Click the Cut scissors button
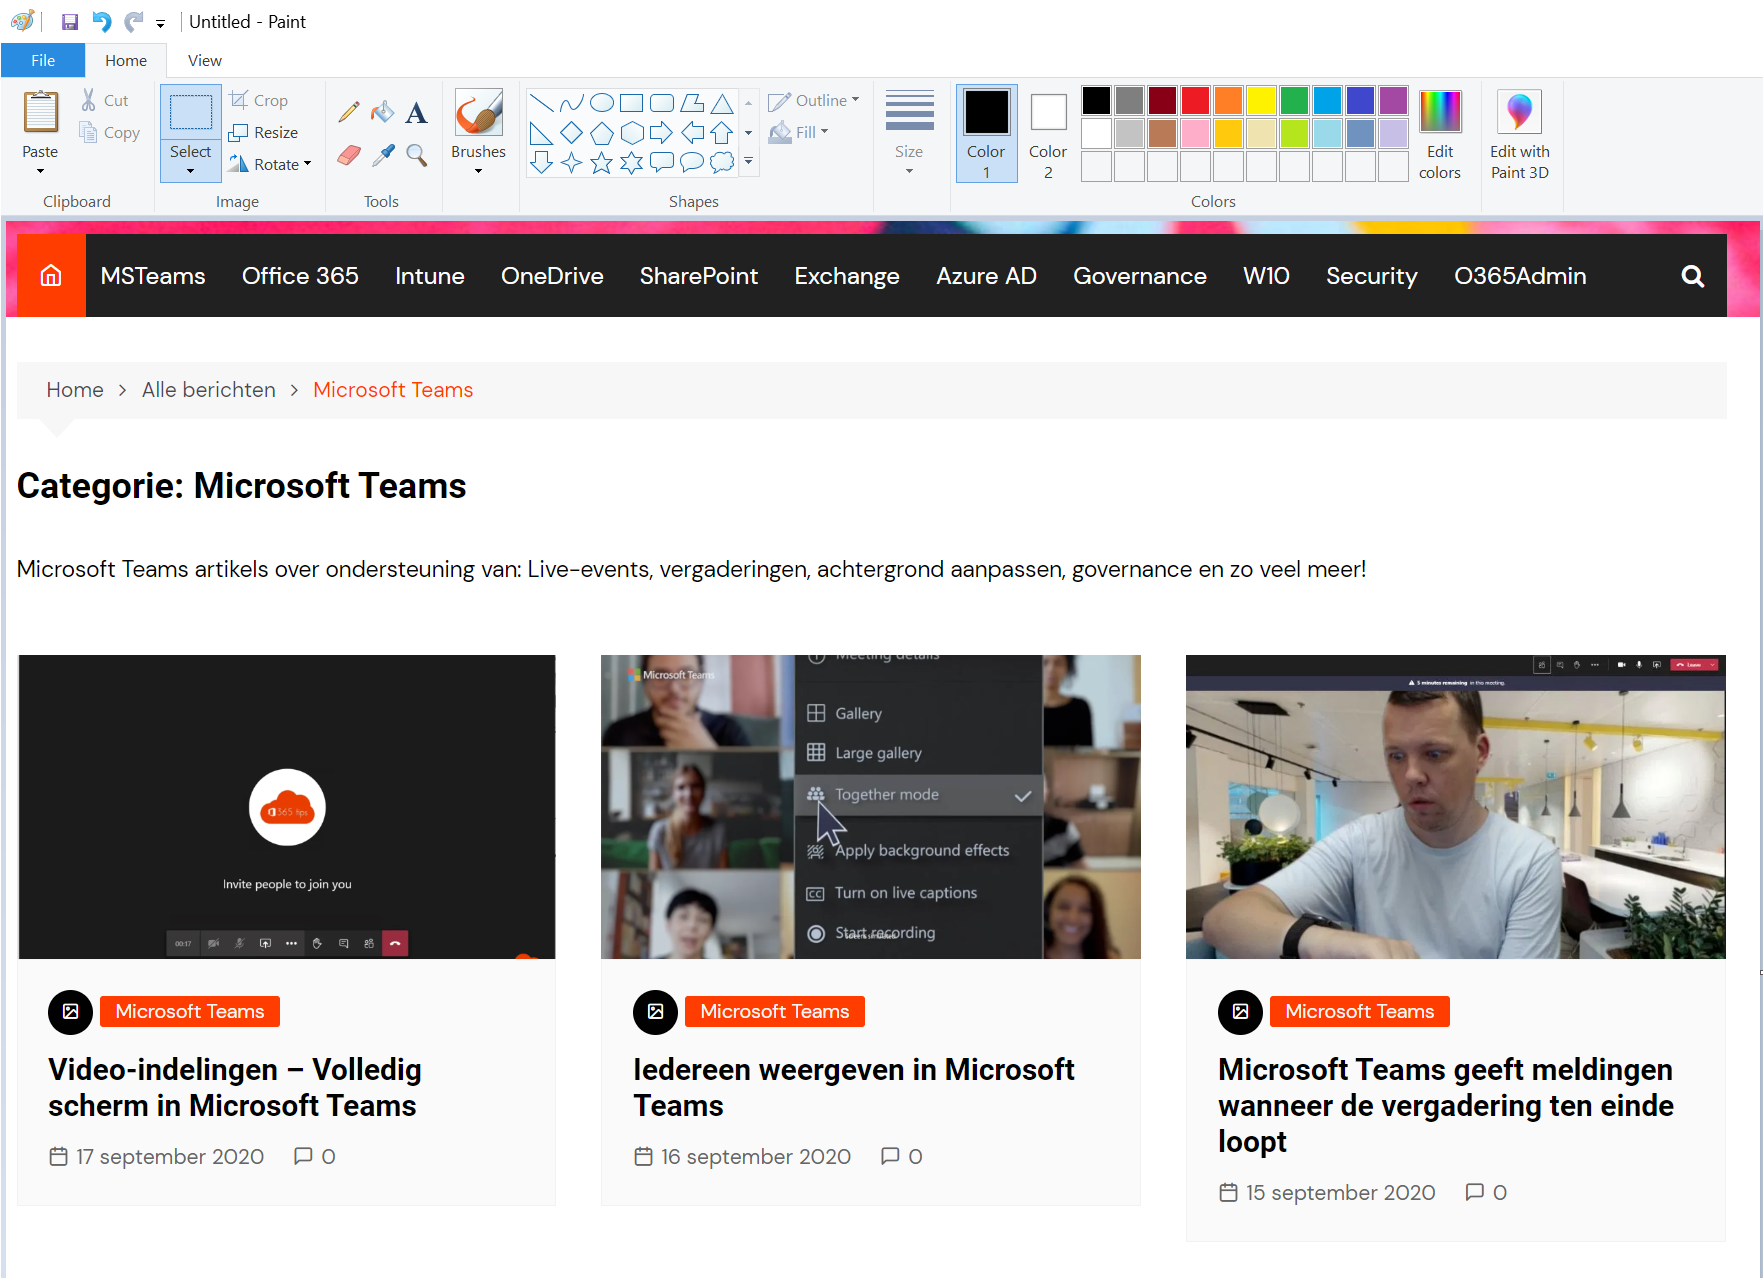 [104, 100]
